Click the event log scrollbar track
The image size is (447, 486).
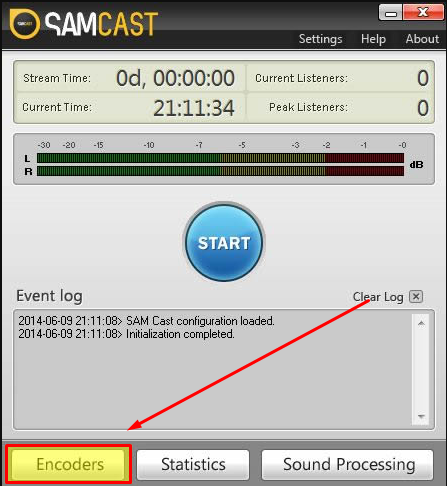tap(421, 369)
